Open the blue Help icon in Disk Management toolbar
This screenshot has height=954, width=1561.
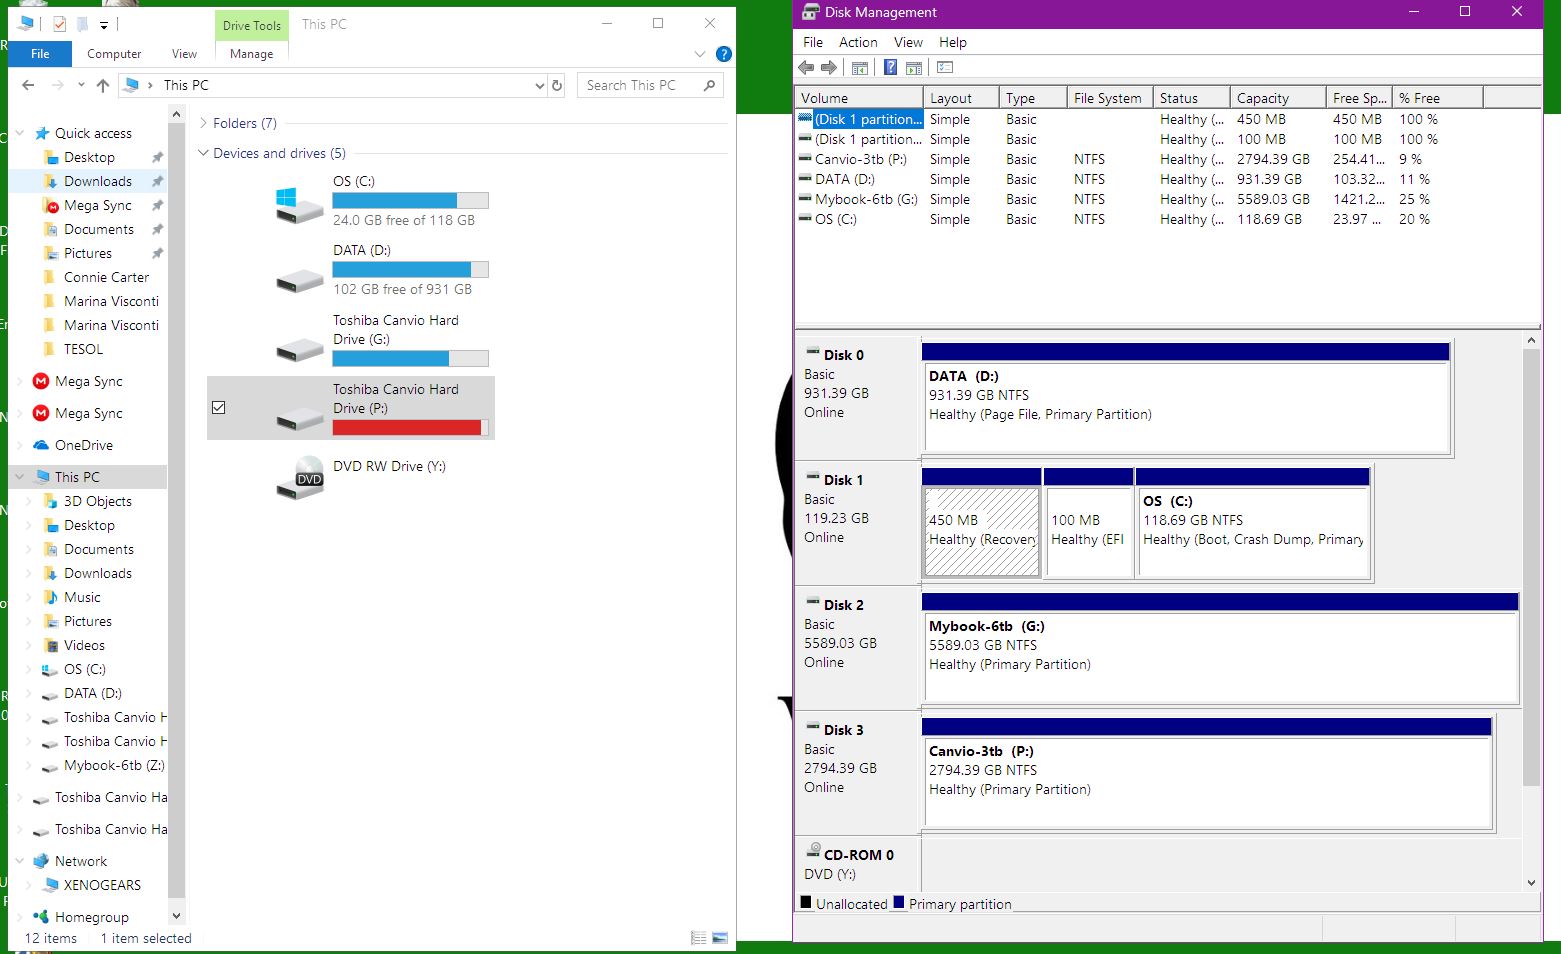890,67
